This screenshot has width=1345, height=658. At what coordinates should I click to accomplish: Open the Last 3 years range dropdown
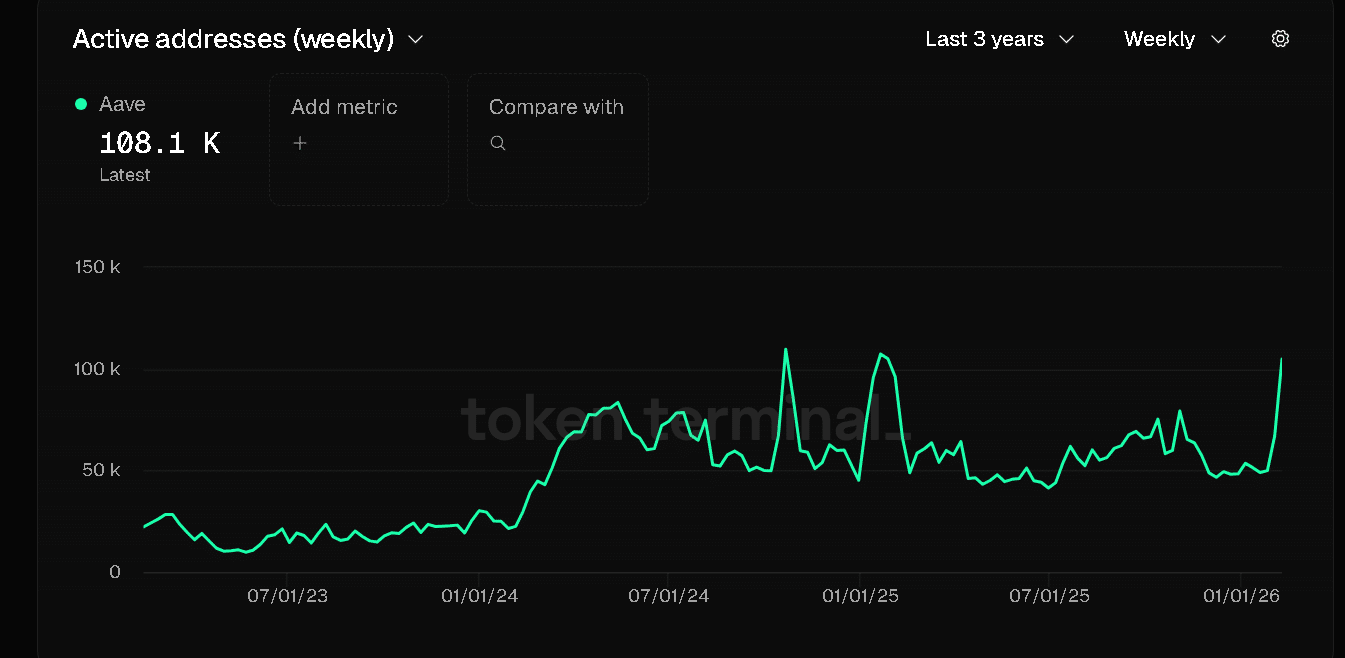(x=999, y=39)
